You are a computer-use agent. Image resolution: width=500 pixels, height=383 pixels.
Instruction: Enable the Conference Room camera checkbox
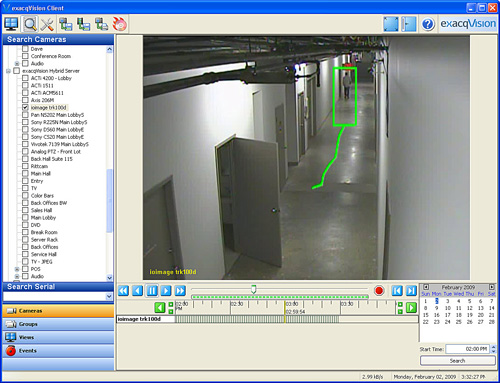tap(25, 56)
